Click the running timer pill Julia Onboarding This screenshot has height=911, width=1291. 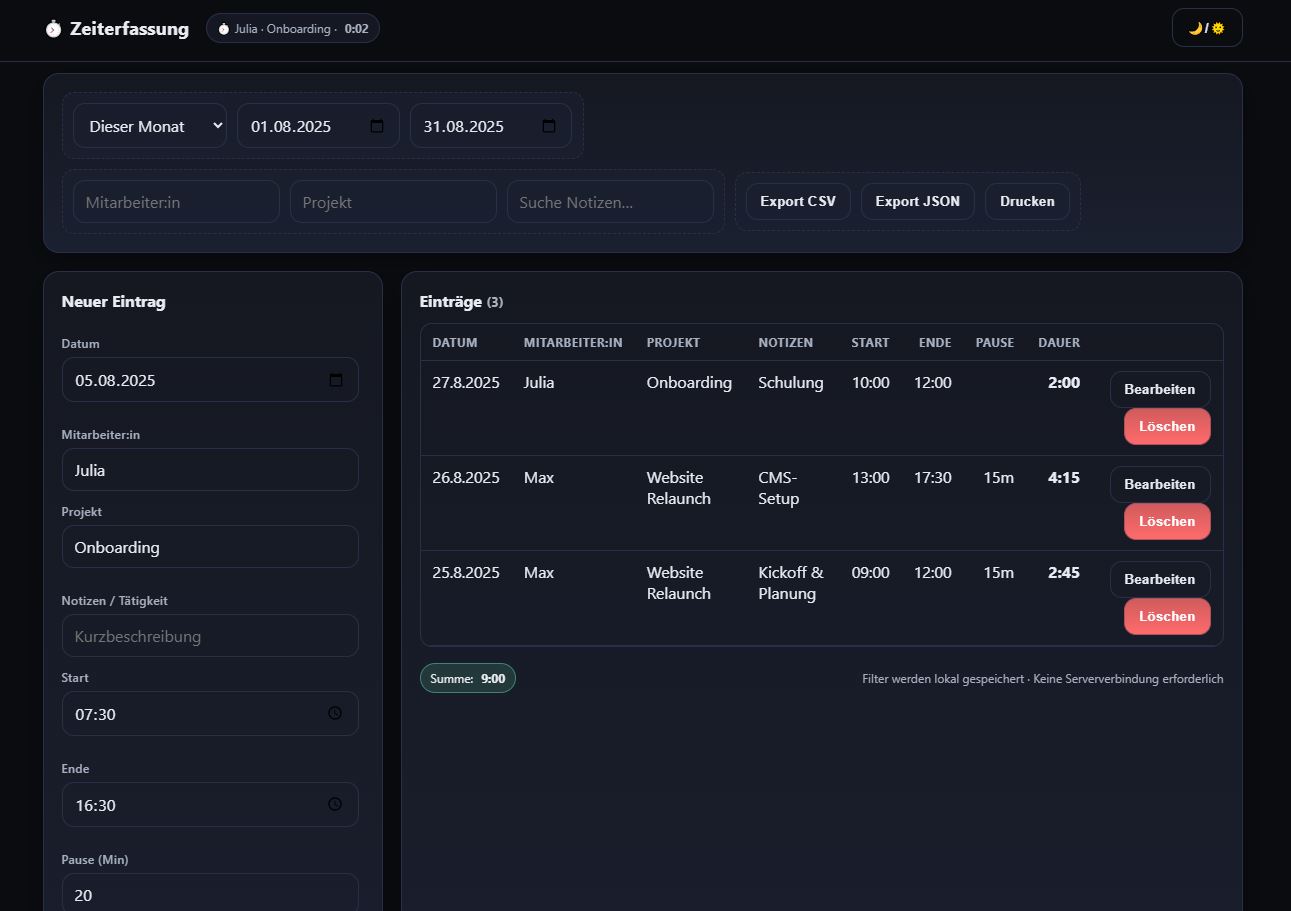pyautogui.click(x=293, y=29)
